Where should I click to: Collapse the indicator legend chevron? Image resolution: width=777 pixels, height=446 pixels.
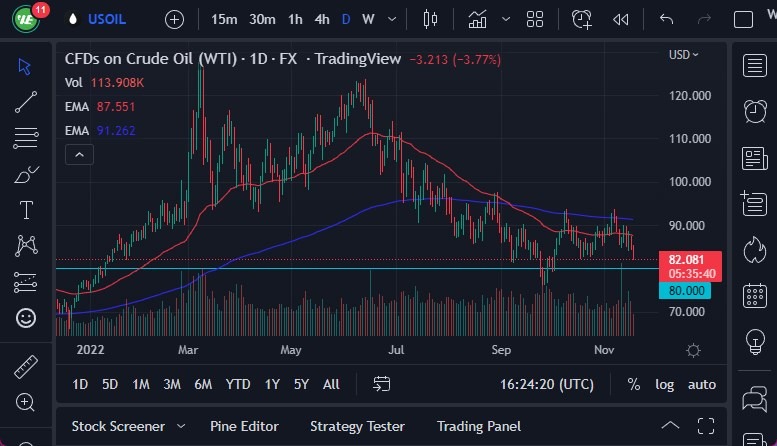[78, 154]
